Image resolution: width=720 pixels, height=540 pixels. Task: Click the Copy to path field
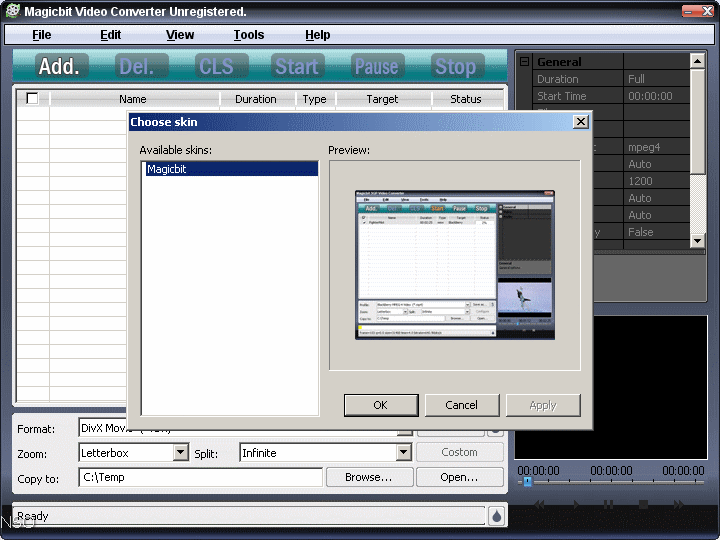[201, 478]
